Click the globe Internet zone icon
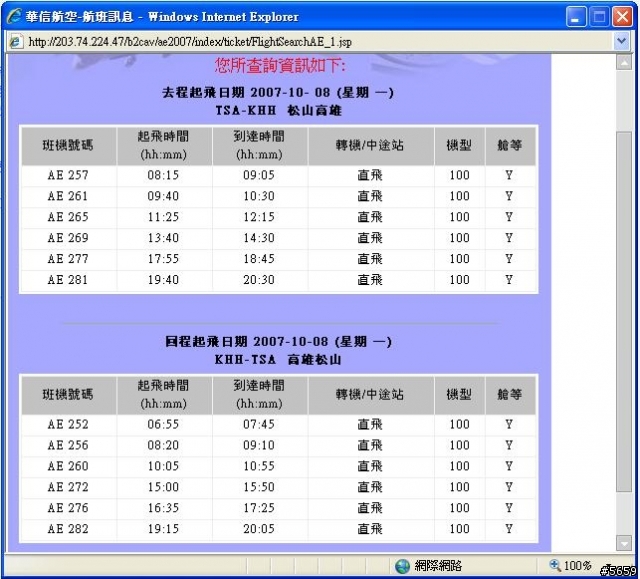 point(402,566)
